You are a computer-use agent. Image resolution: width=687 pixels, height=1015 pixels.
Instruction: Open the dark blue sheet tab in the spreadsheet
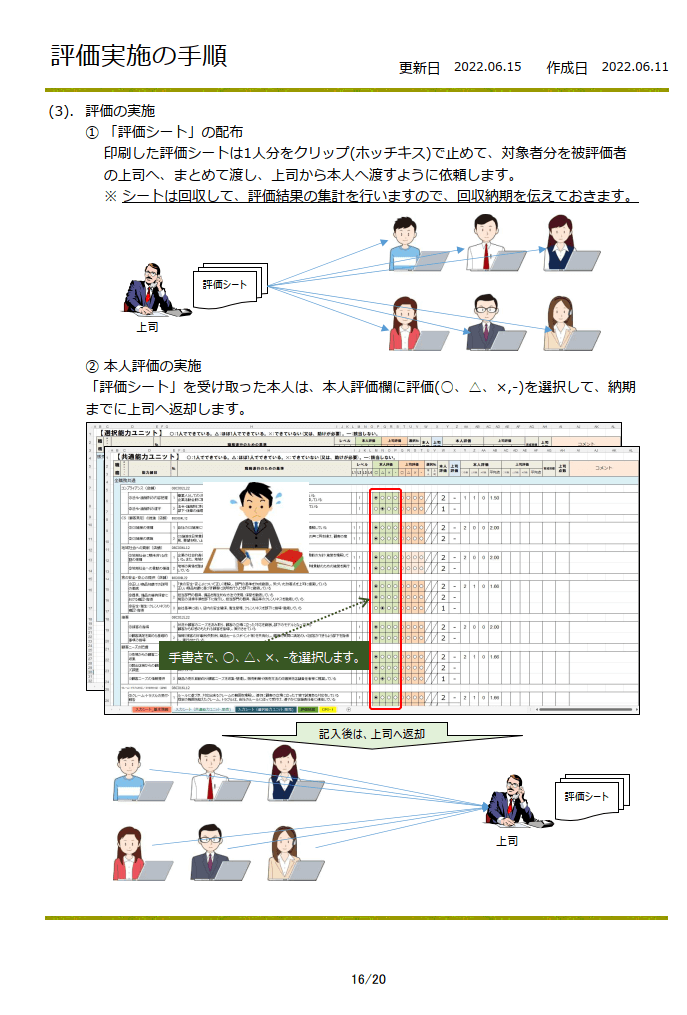266,709
